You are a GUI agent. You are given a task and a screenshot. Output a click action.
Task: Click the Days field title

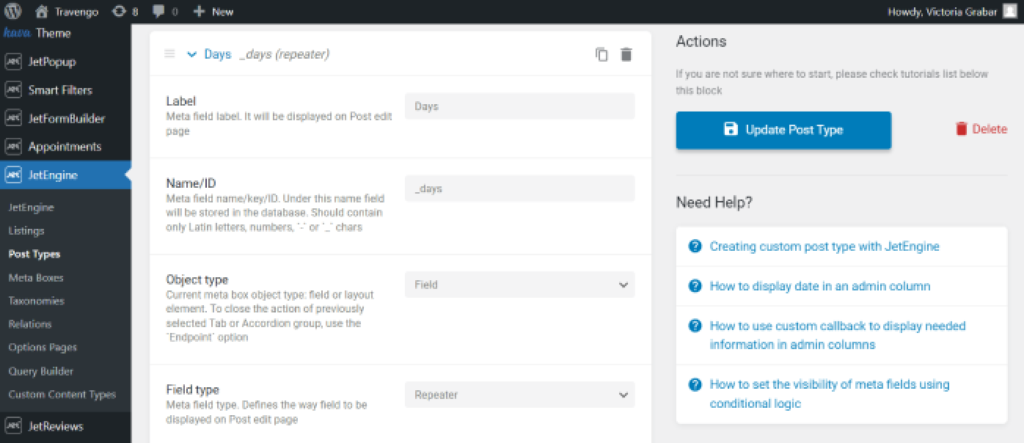point(217,54)
